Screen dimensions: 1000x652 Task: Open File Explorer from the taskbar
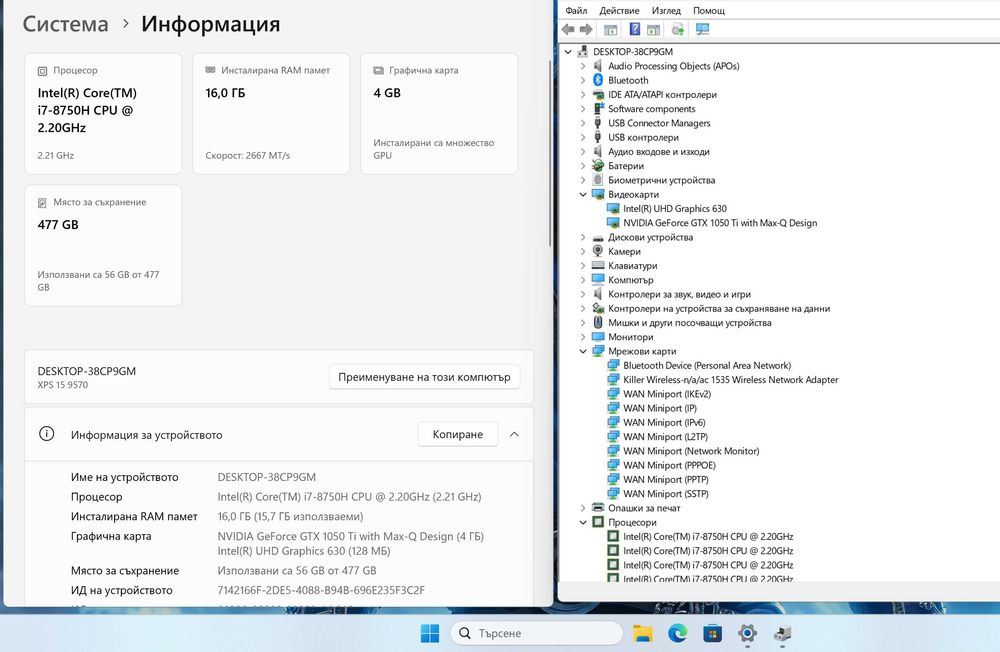tap(643, 633)
